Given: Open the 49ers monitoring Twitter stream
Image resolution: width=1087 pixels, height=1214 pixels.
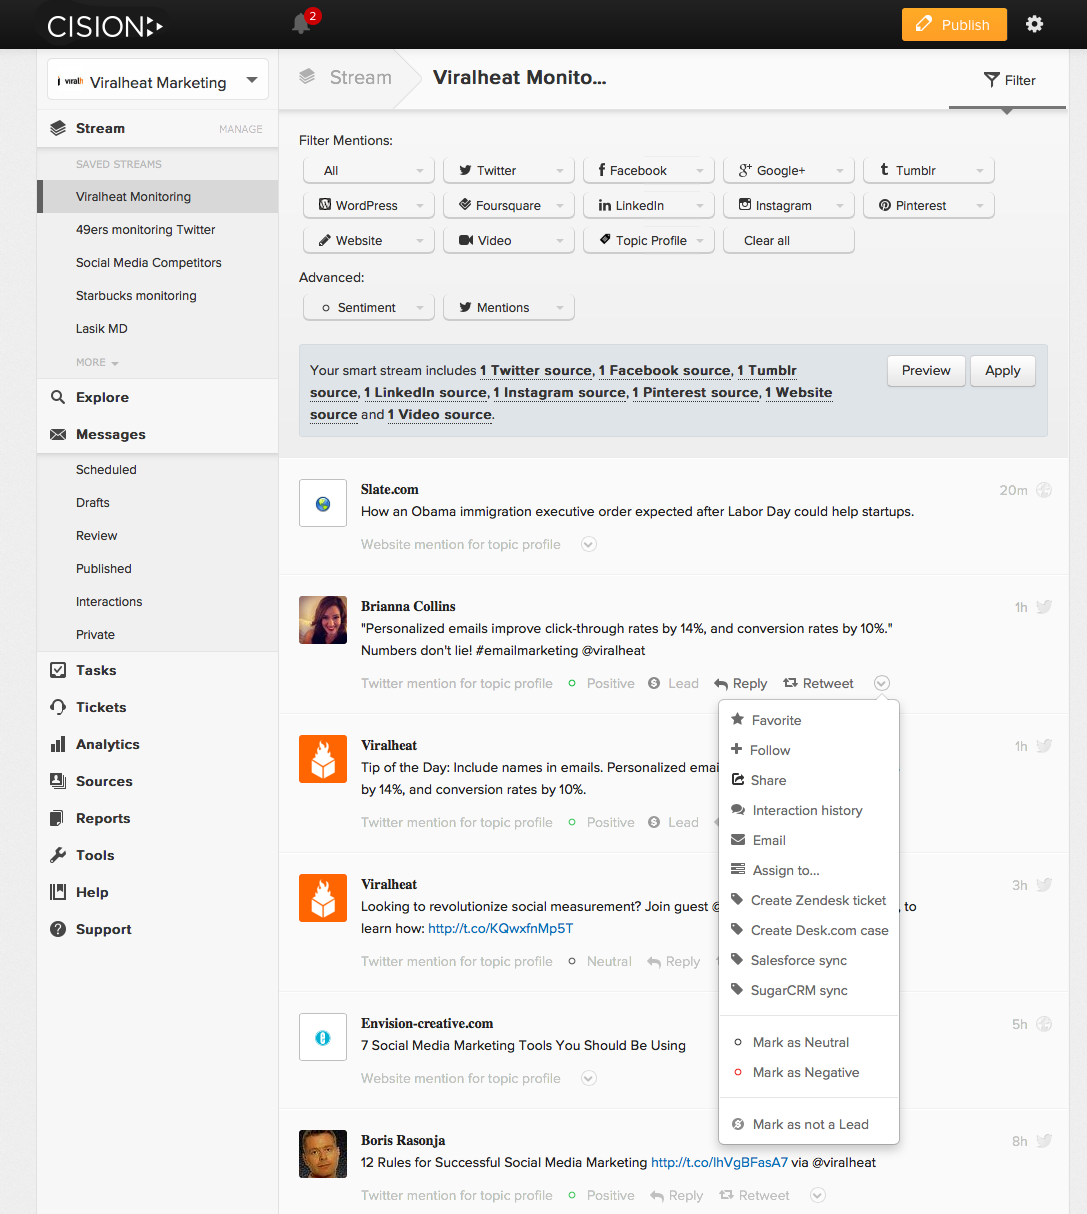Looking at the screenshot, I should (x=146, y=229).
